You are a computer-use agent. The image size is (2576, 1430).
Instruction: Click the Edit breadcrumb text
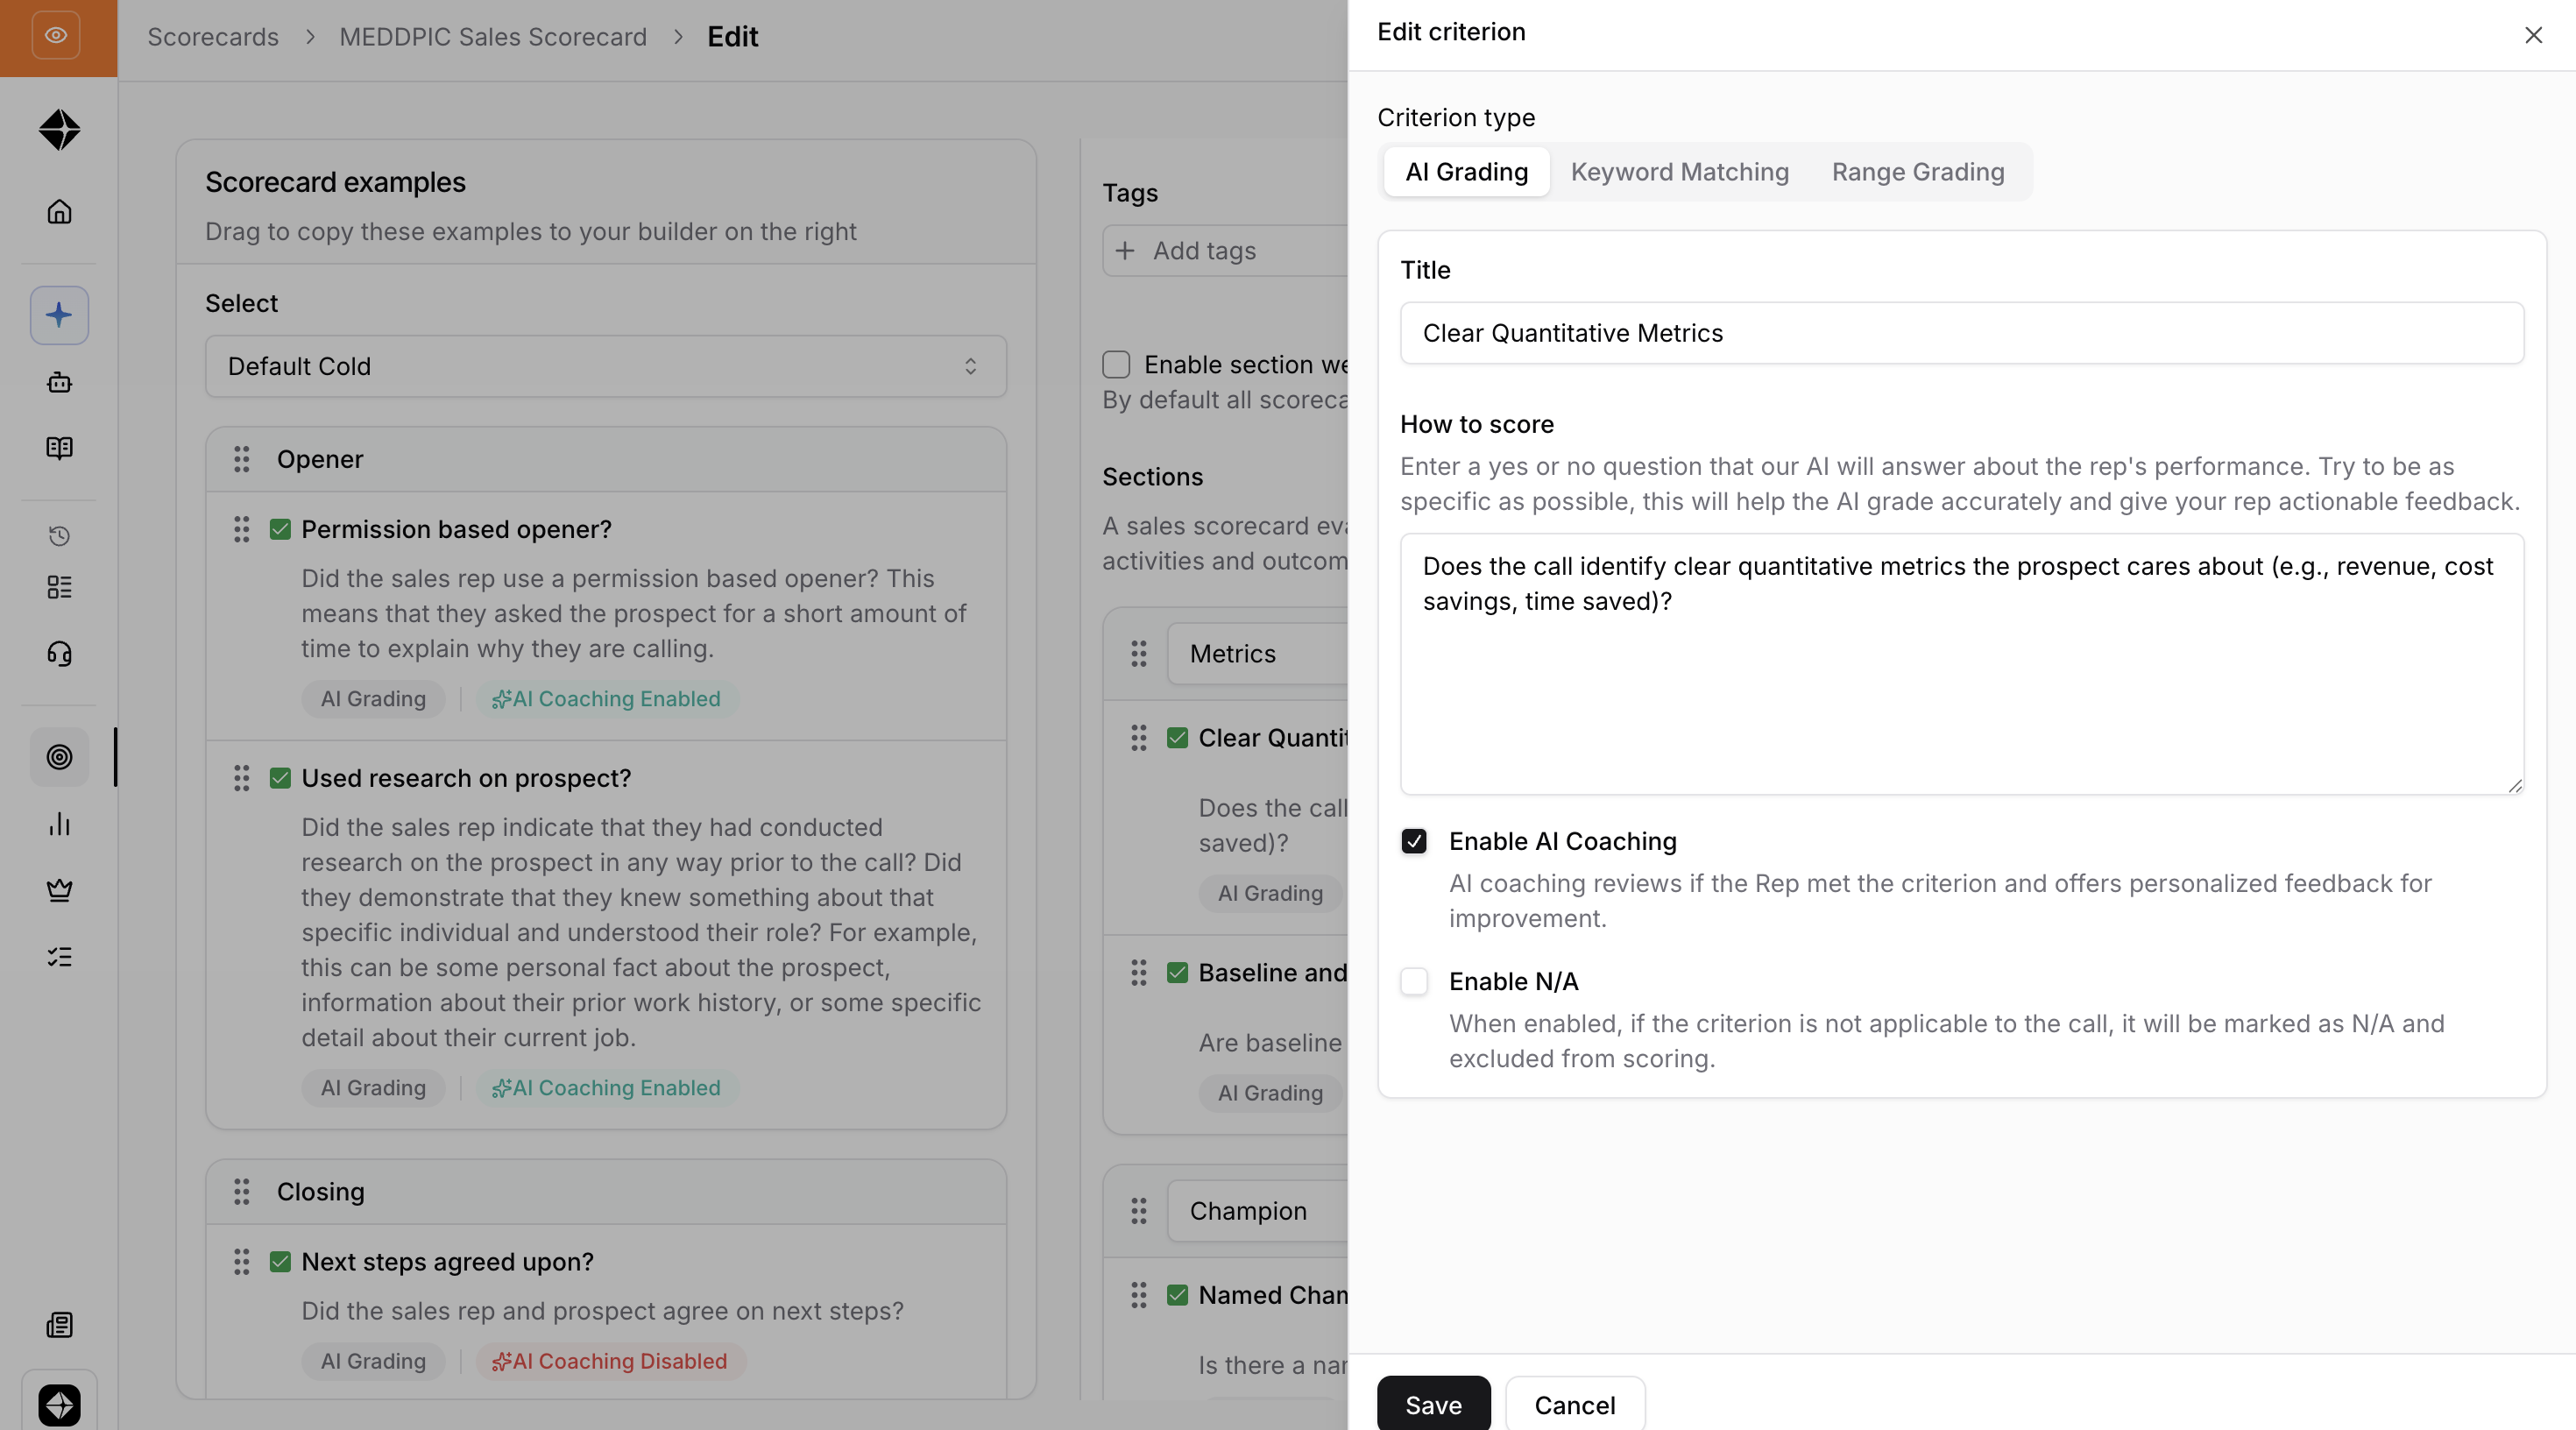(x=733, y=37)
